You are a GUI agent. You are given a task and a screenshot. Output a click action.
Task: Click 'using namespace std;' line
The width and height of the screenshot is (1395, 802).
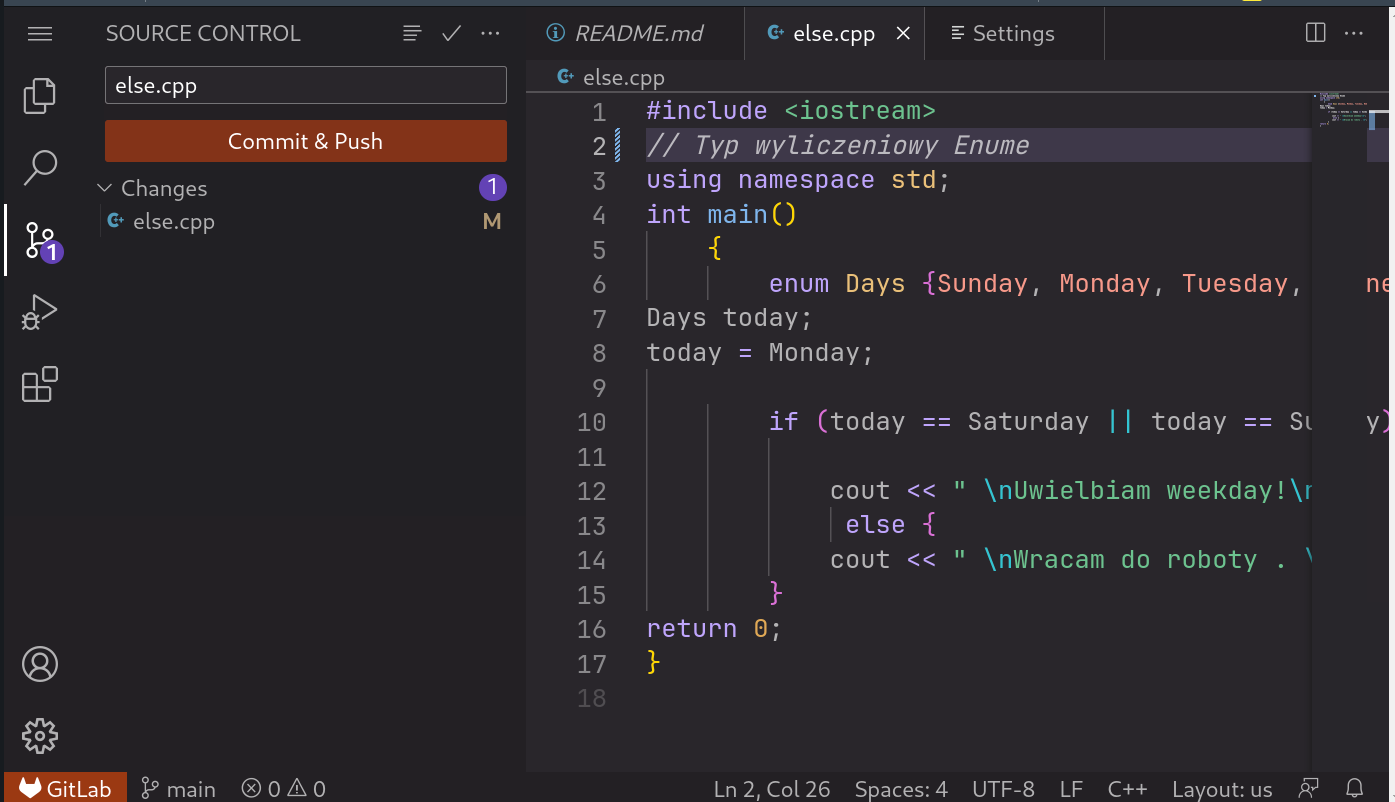click(x=798, y=180)
